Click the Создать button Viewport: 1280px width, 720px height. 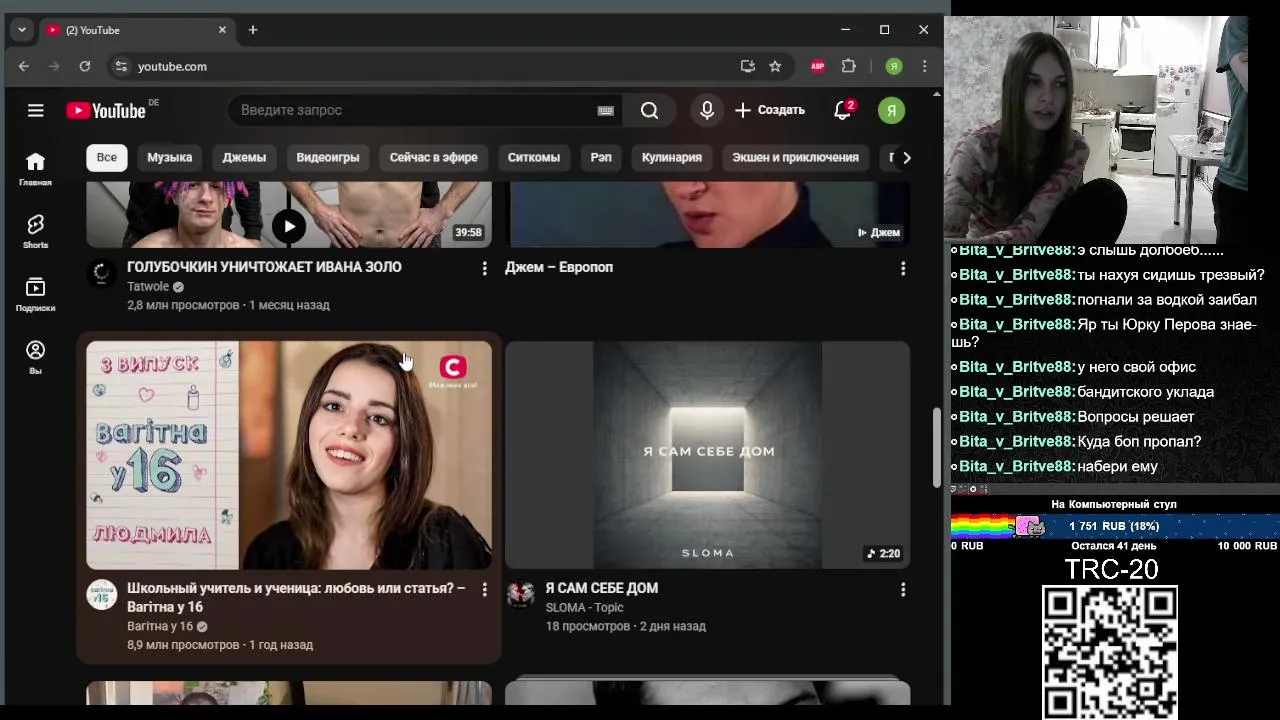(770, 110)
